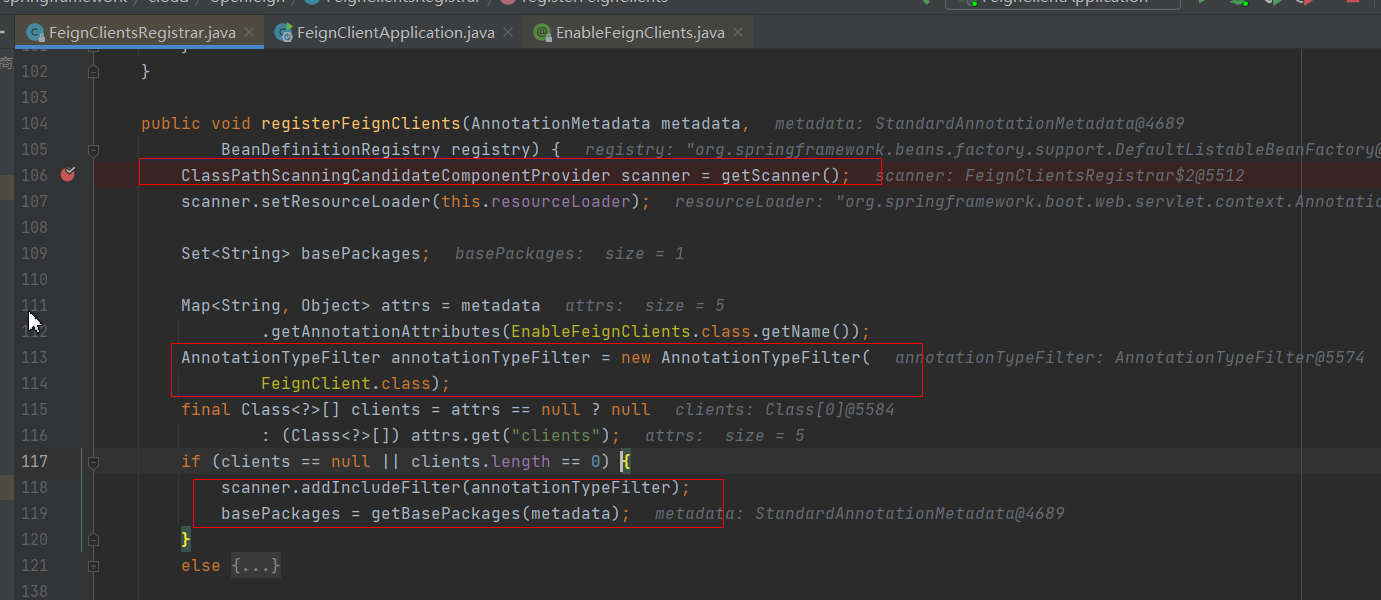1381x600 pixels.
Task: Remove the breakpoint on line 106
Action: [67, 175]
